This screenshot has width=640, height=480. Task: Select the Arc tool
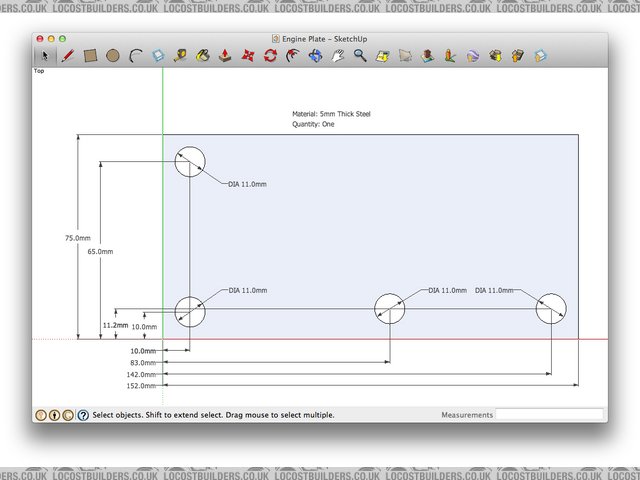click(135, 56)
